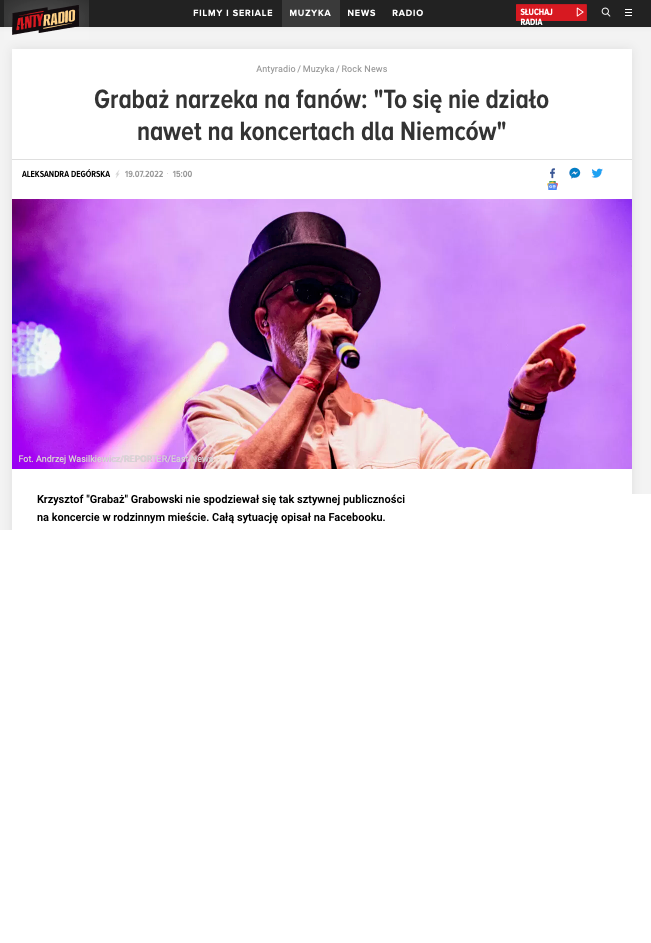Open the hamburger menu icon
This screenshot has width=651, height=943.
click(x=628, y=12)
